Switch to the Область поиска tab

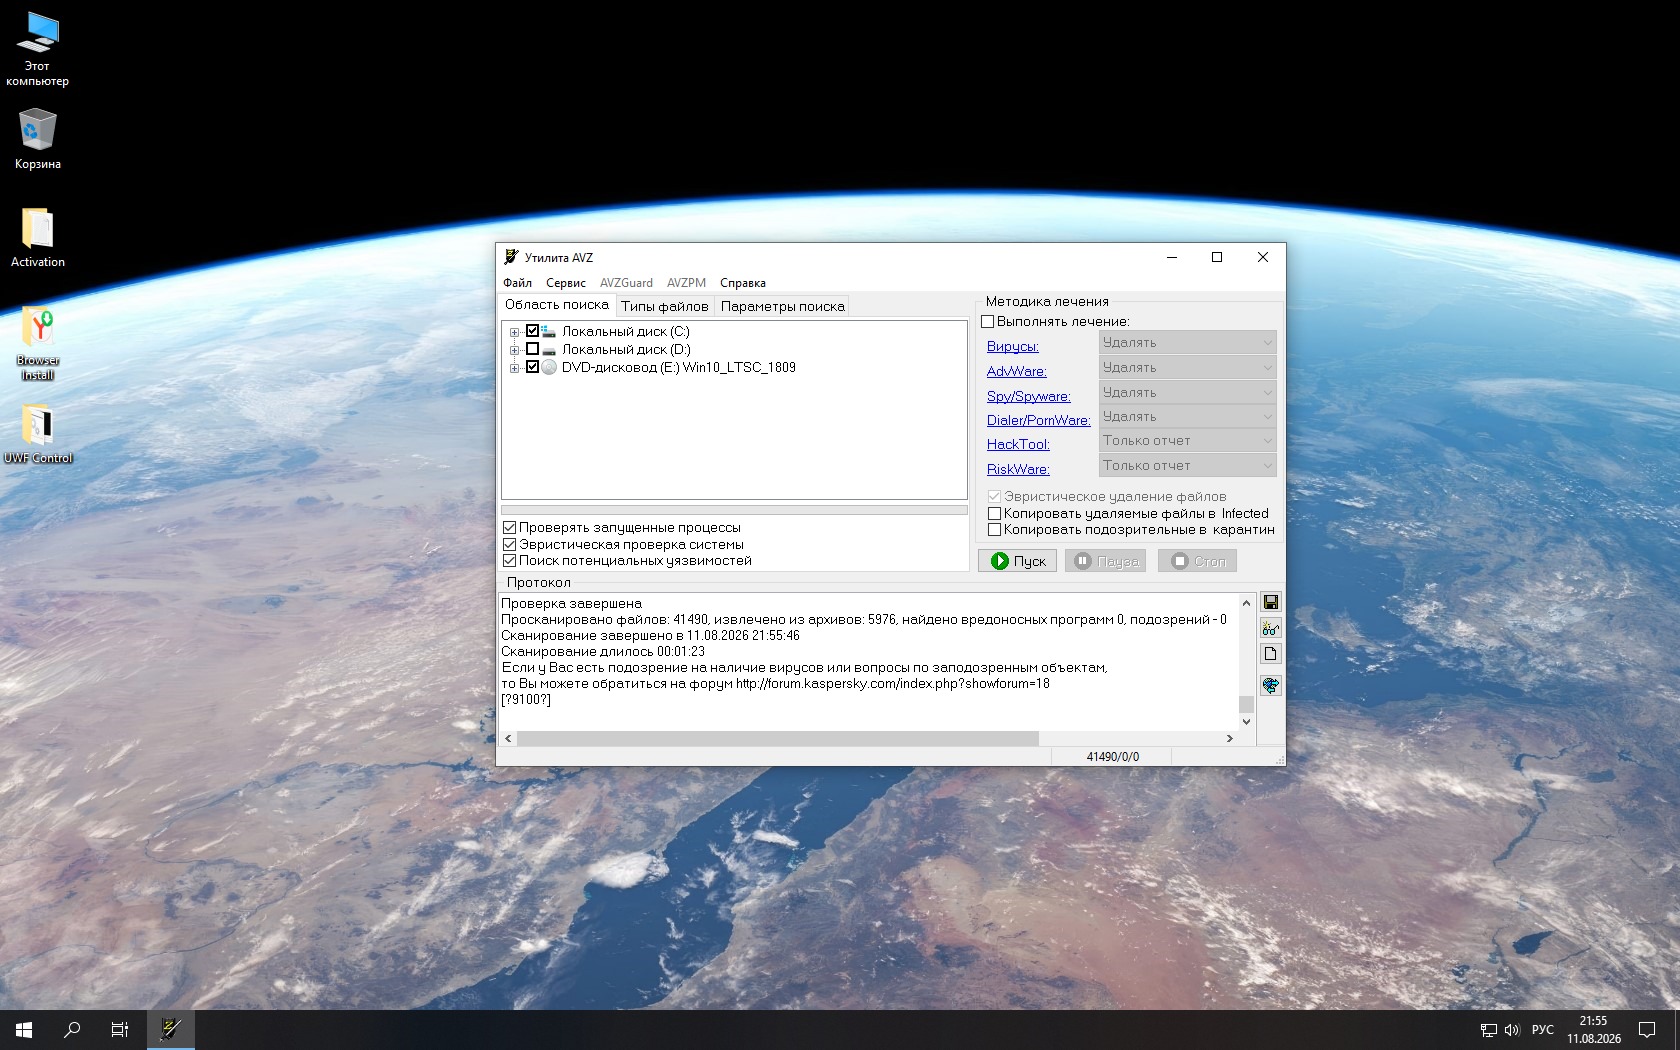click(x=556, y=305)
